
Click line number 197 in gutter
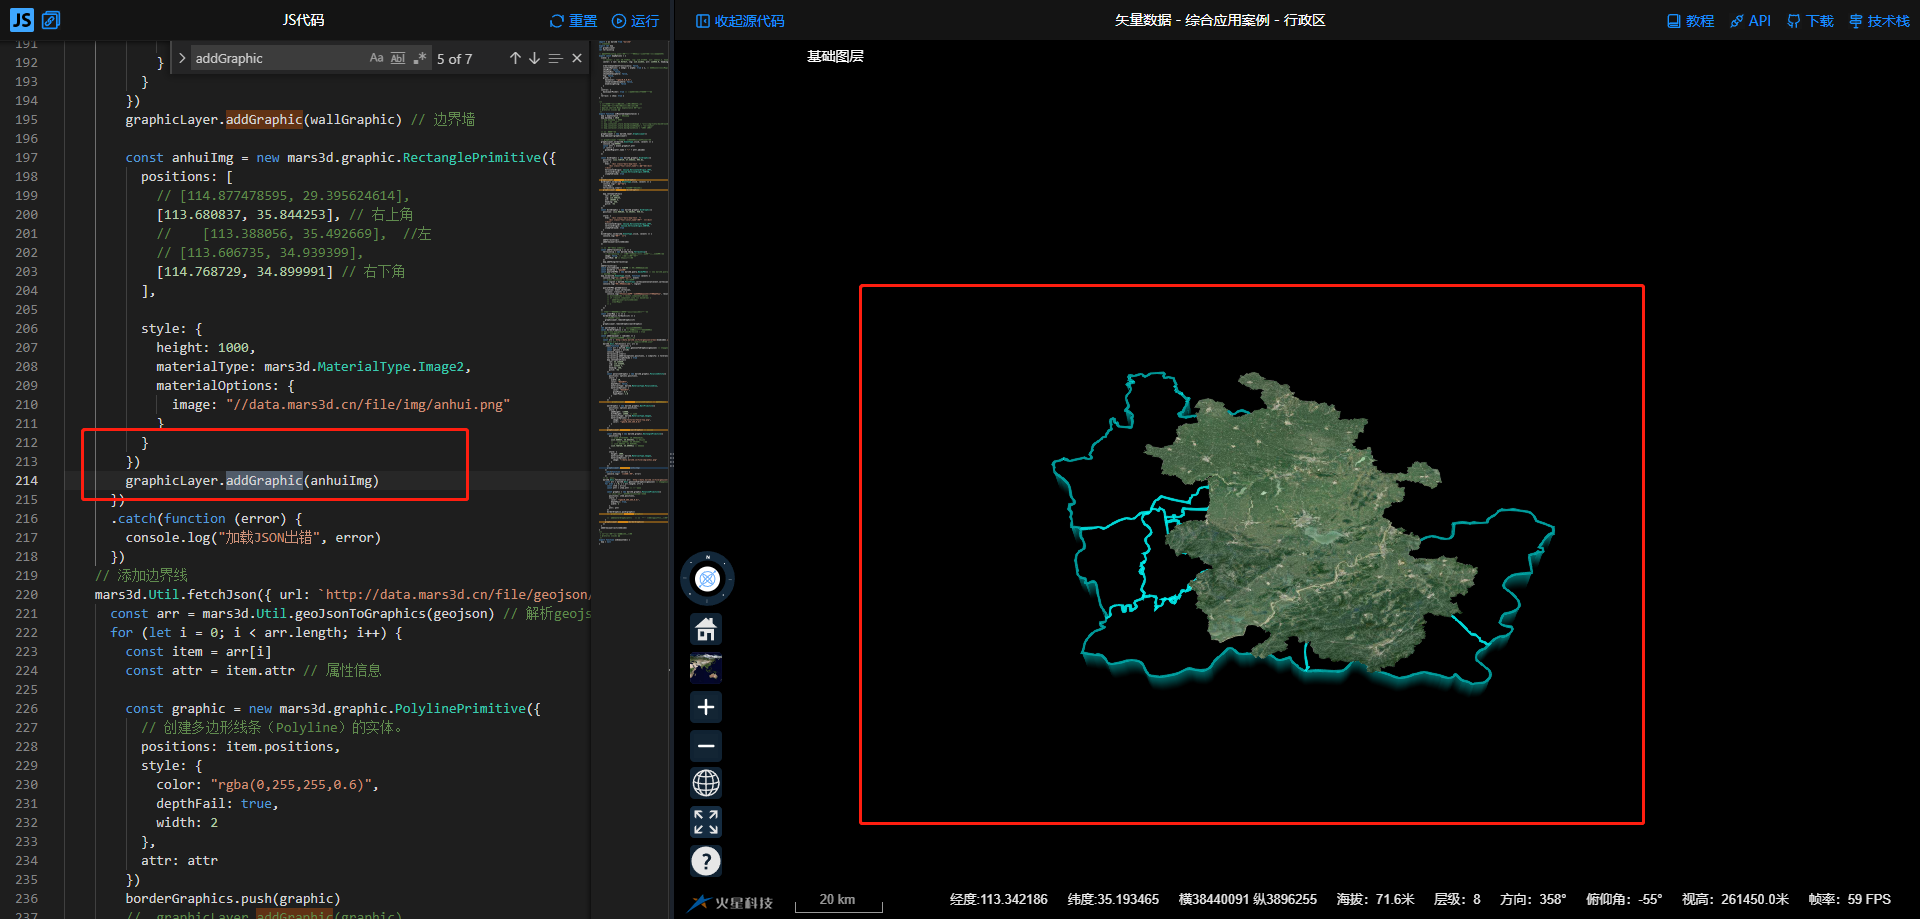pos(26,158)
